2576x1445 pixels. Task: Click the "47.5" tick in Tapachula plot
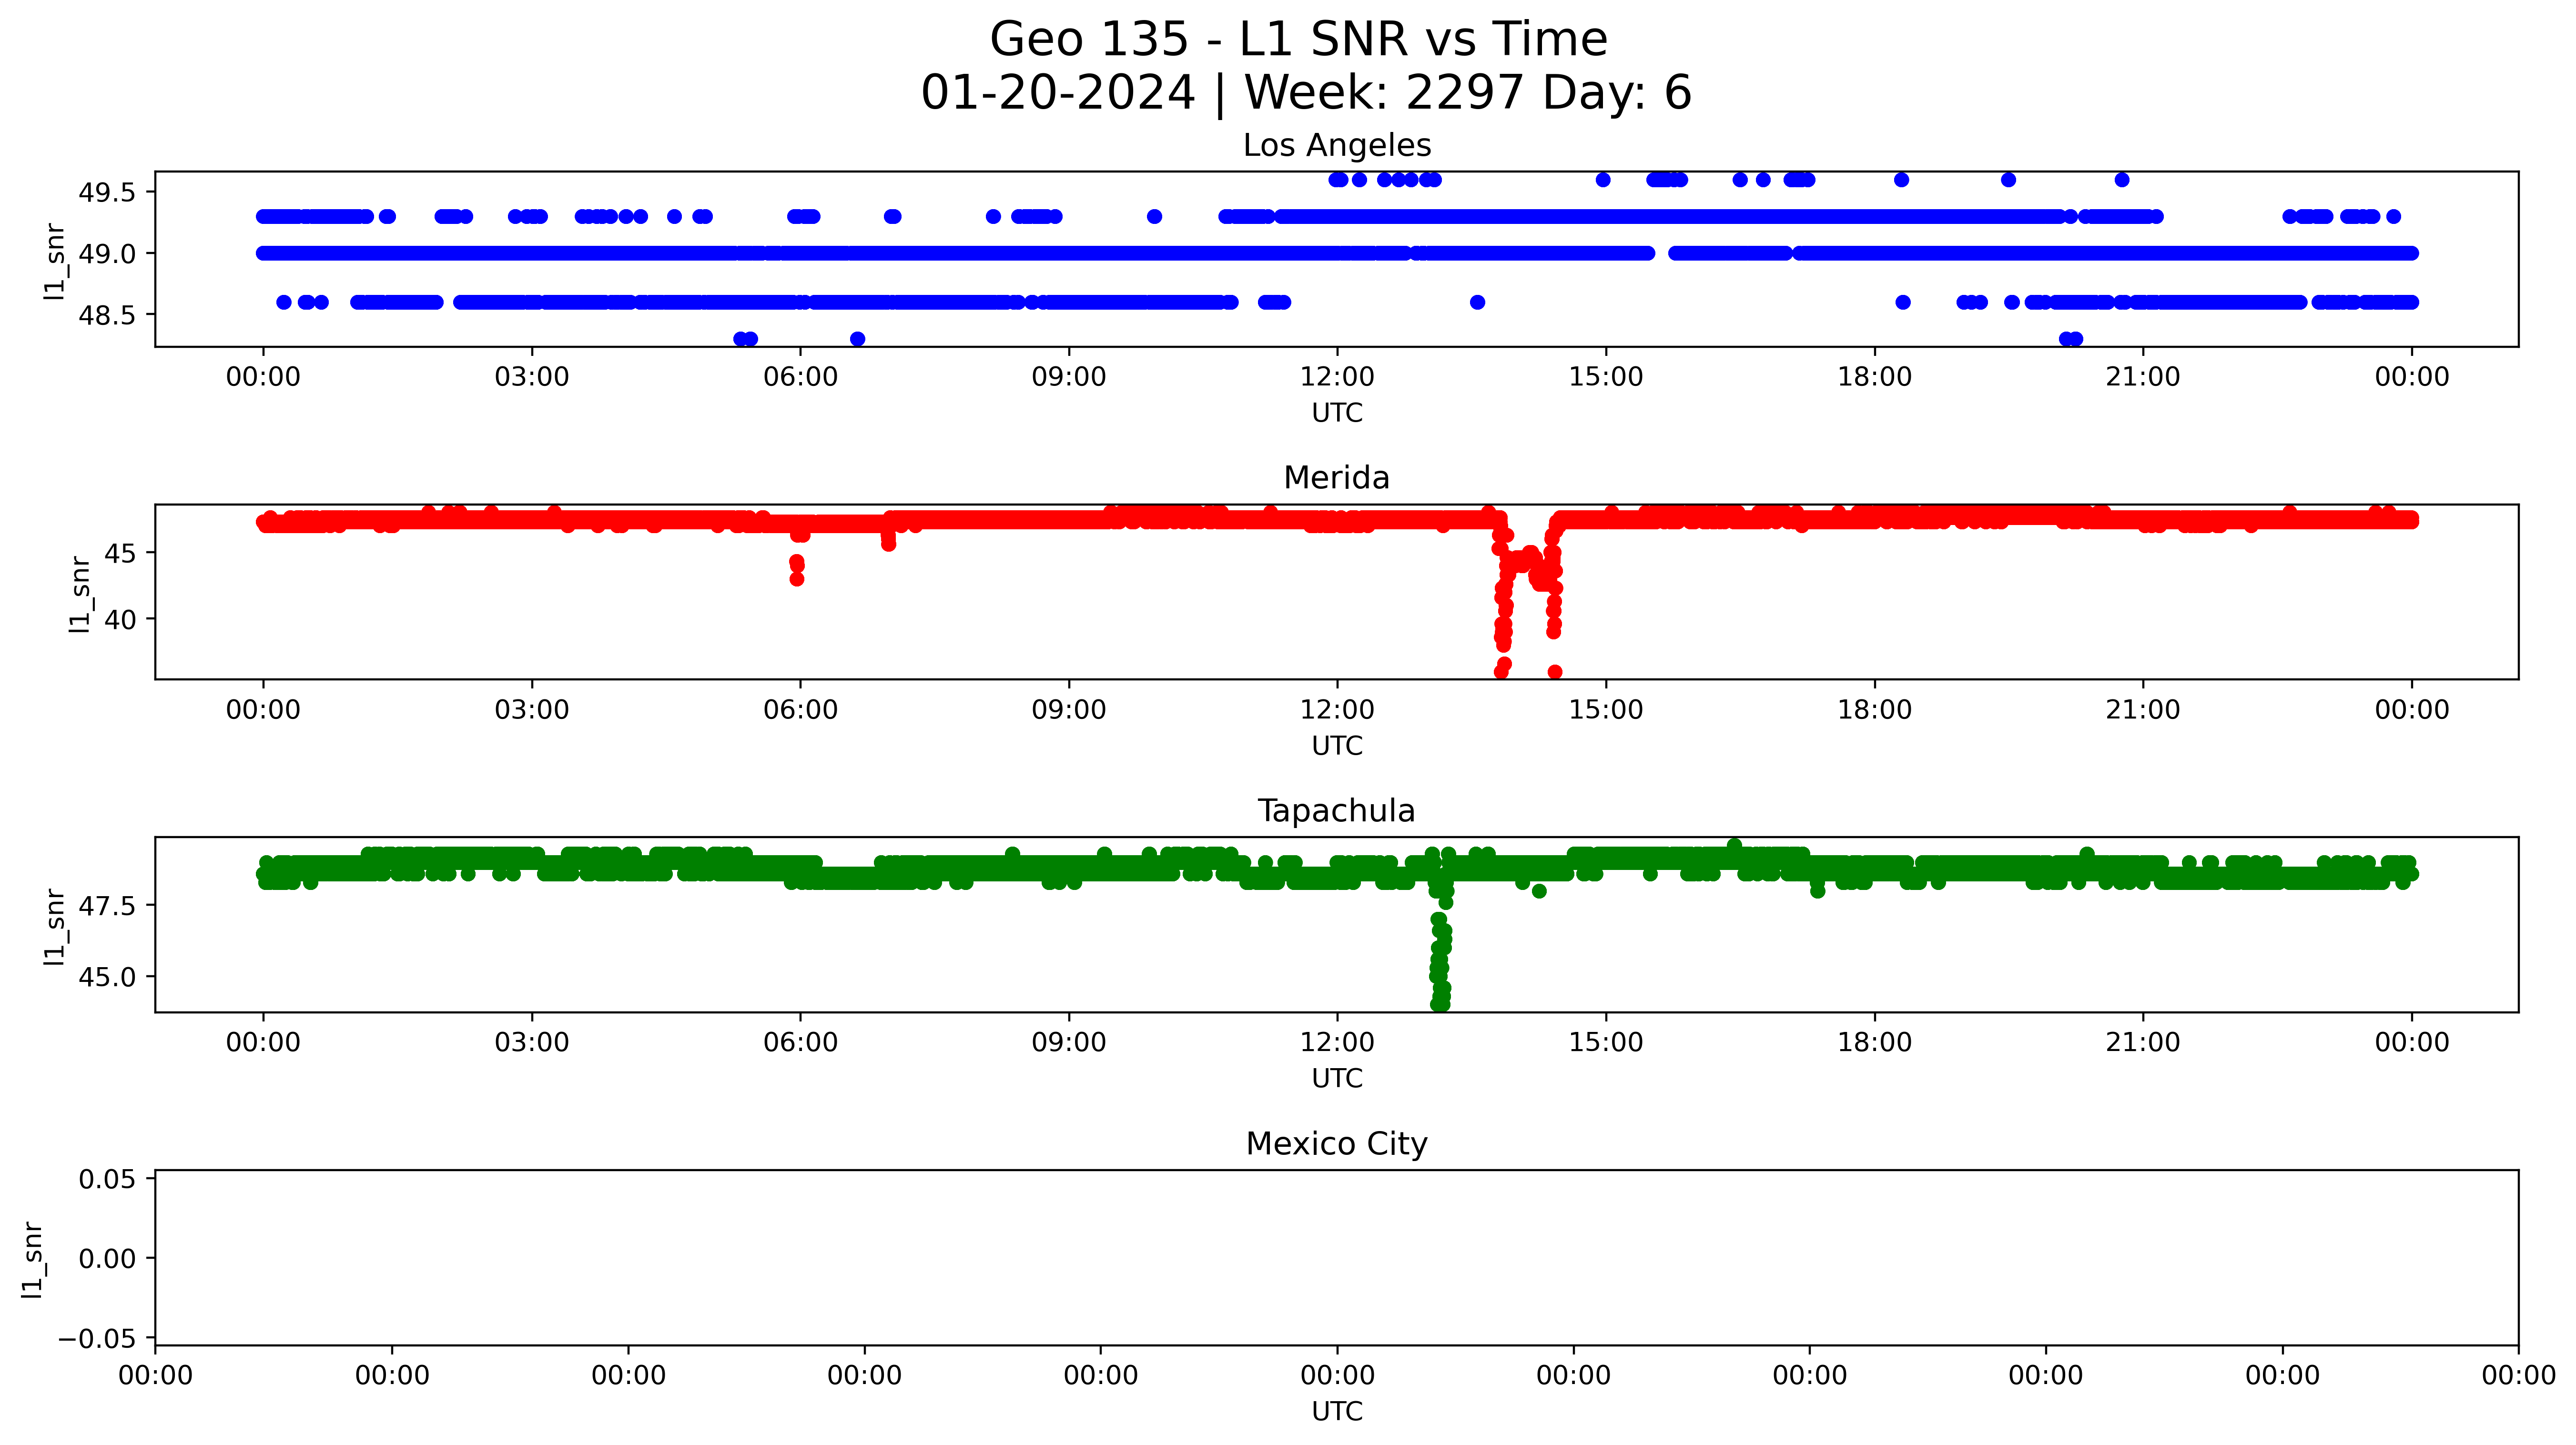[x=107, y=906]
